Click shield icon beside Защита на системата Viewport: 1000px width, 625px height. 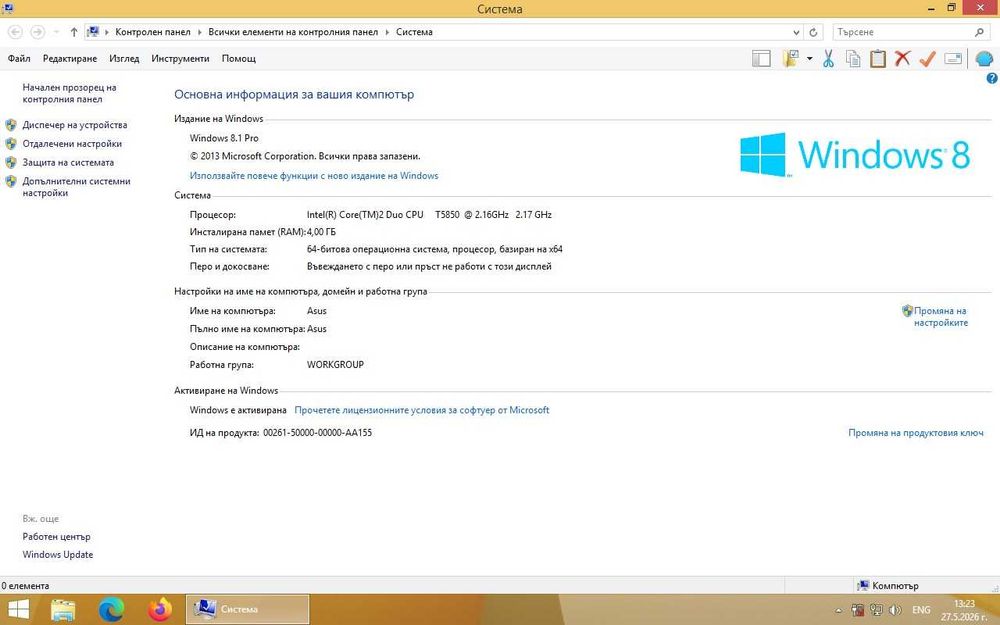pos(11,163)
